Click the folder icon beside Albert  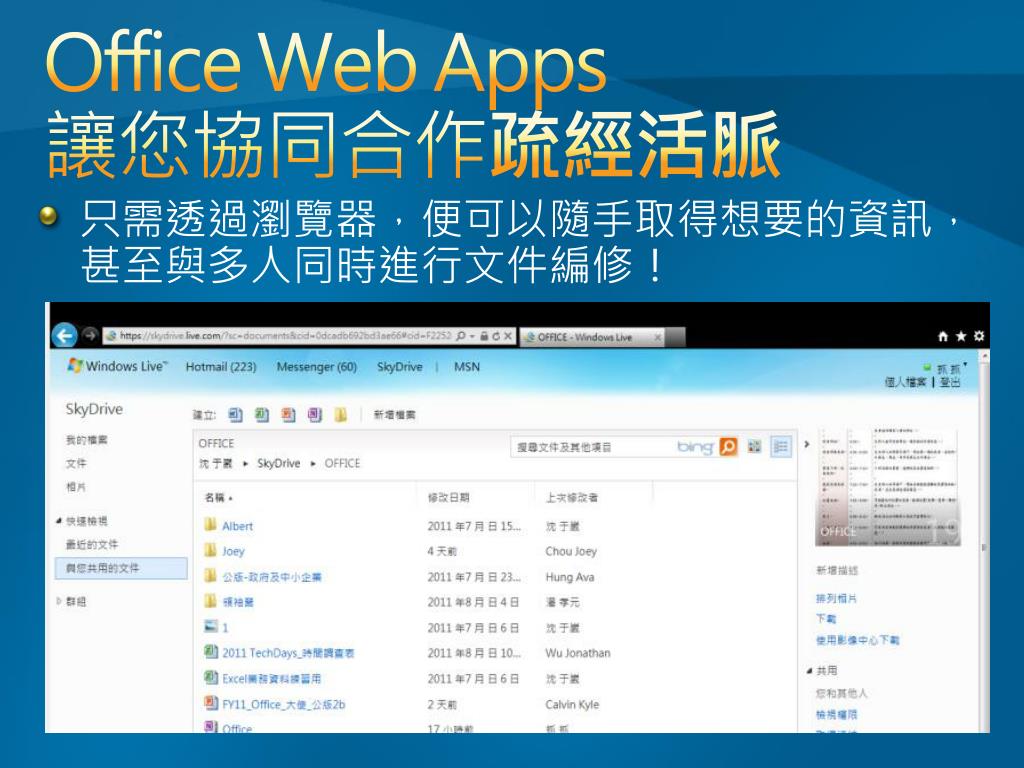click(x=210, y=524)
